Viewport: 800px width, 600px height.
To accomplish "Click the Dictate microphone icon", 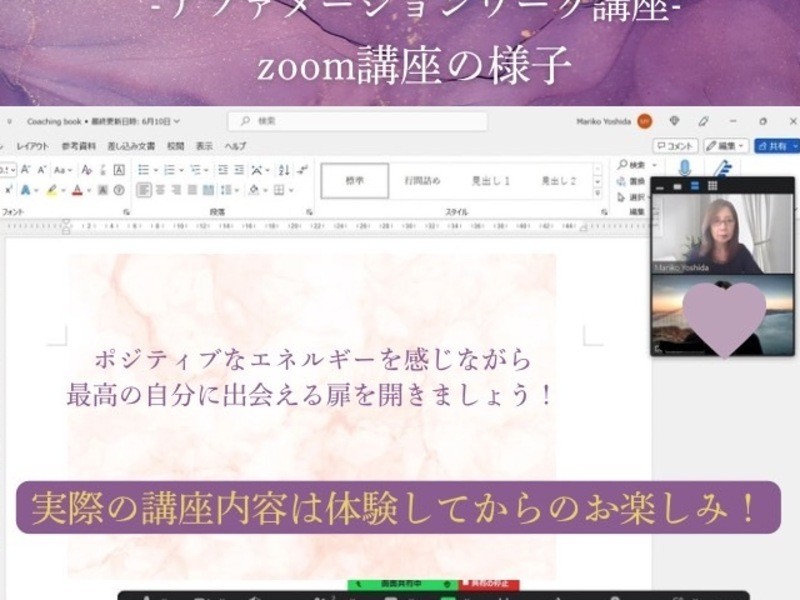I will click(x=685, y=168).
